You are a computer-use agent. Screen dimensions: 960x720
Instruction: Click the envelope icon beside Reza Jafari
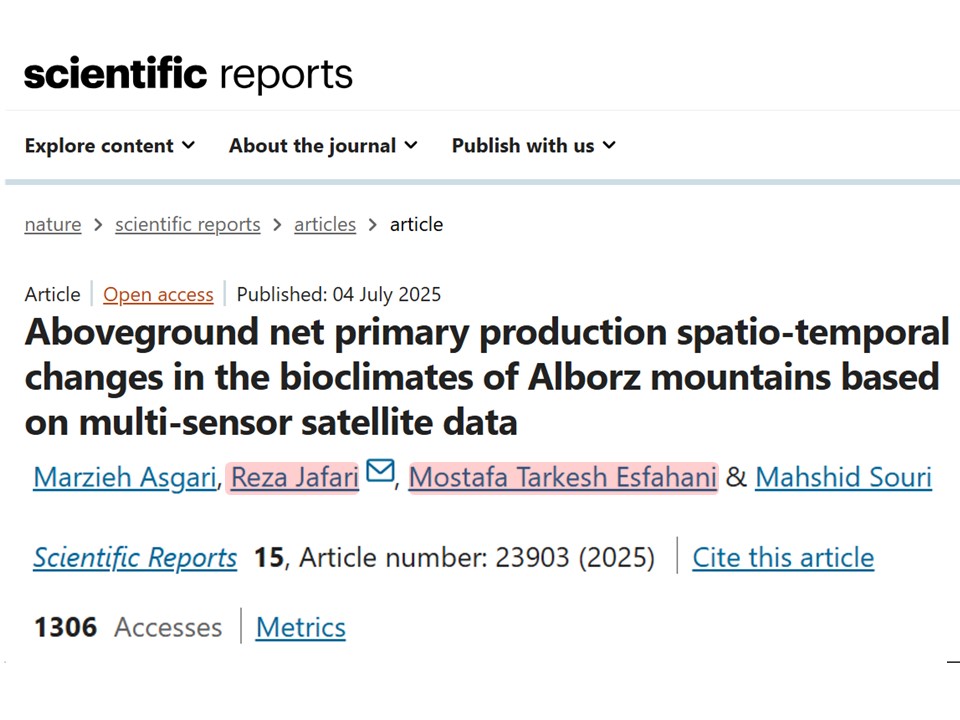click(380, 472)
